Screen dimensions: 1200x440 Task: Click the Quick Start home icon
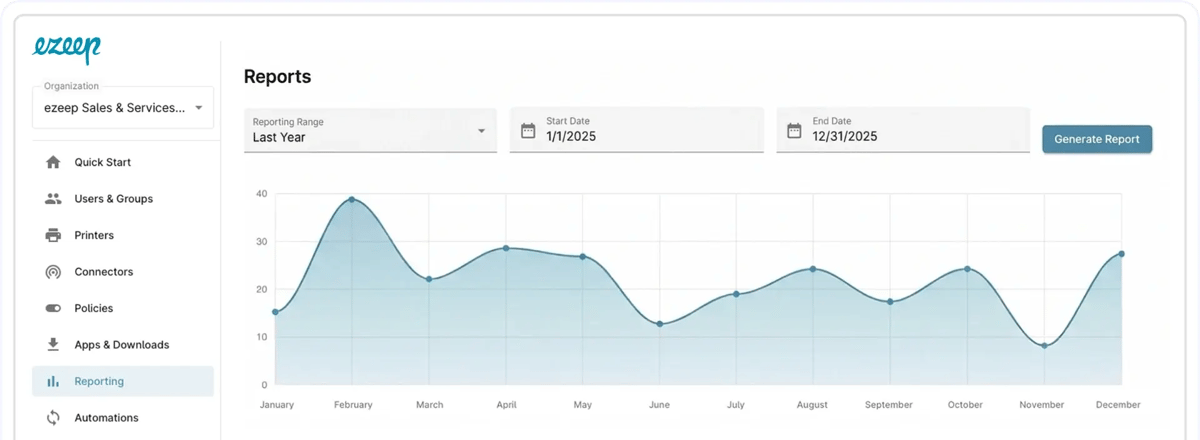point(53,162)
